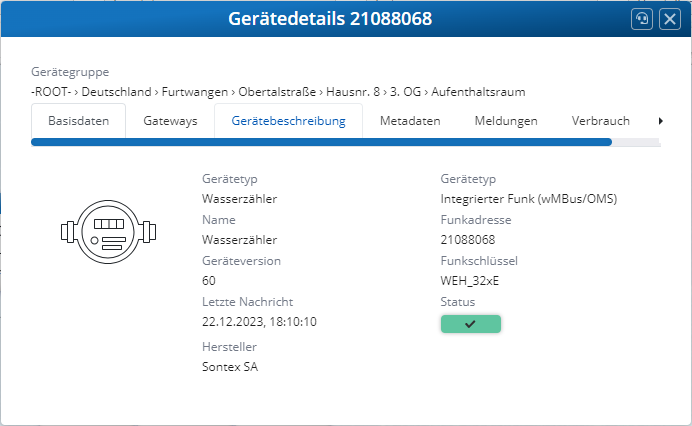Go to the Verbrauch tab

(x=600, y=121)
